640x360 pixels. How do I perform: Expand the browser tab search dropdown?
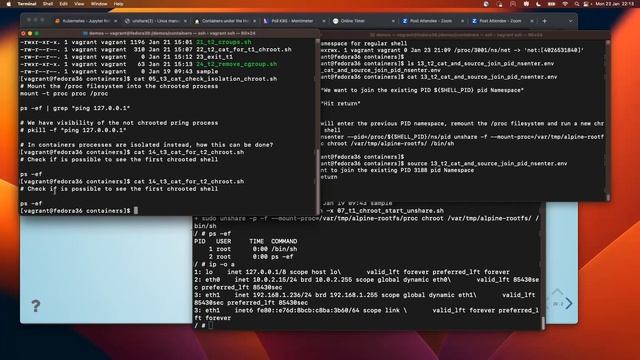click(570, 21)
